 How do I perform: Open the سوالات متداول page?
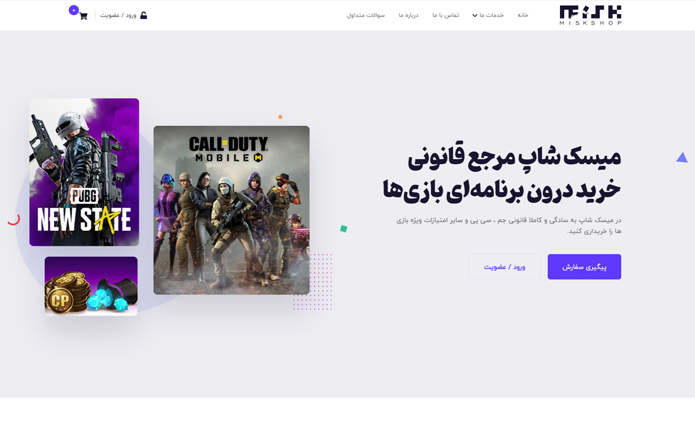point(366,15)
